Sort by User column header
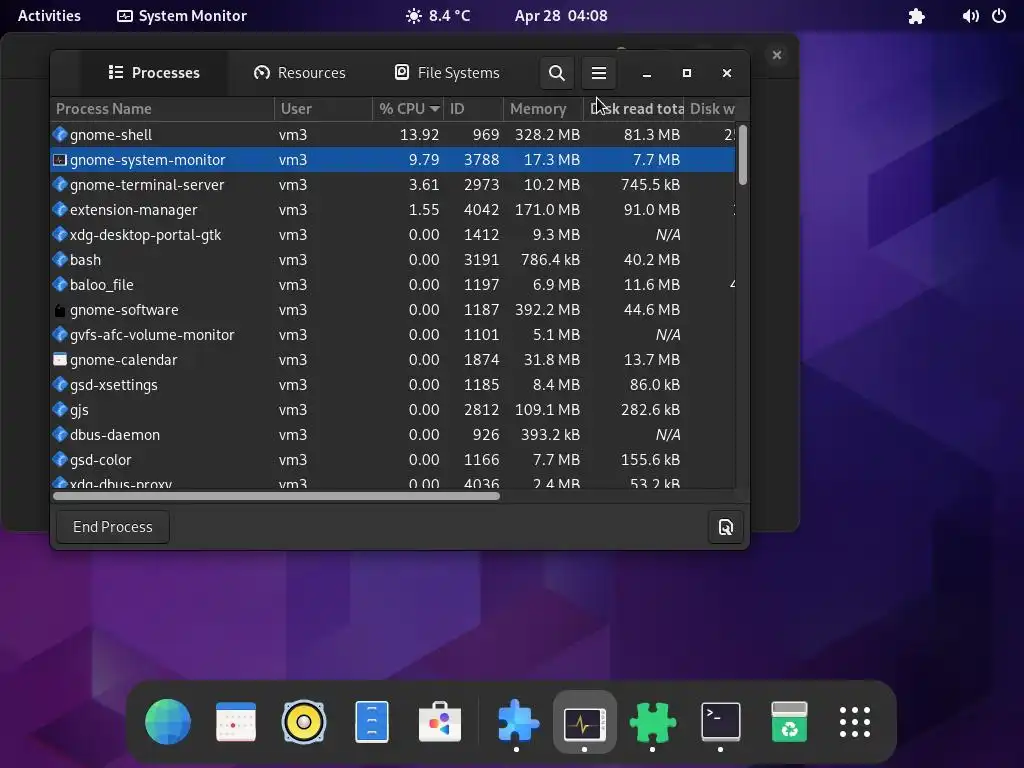The width and height of the screenshot is (1024, 768). (323, 109)
